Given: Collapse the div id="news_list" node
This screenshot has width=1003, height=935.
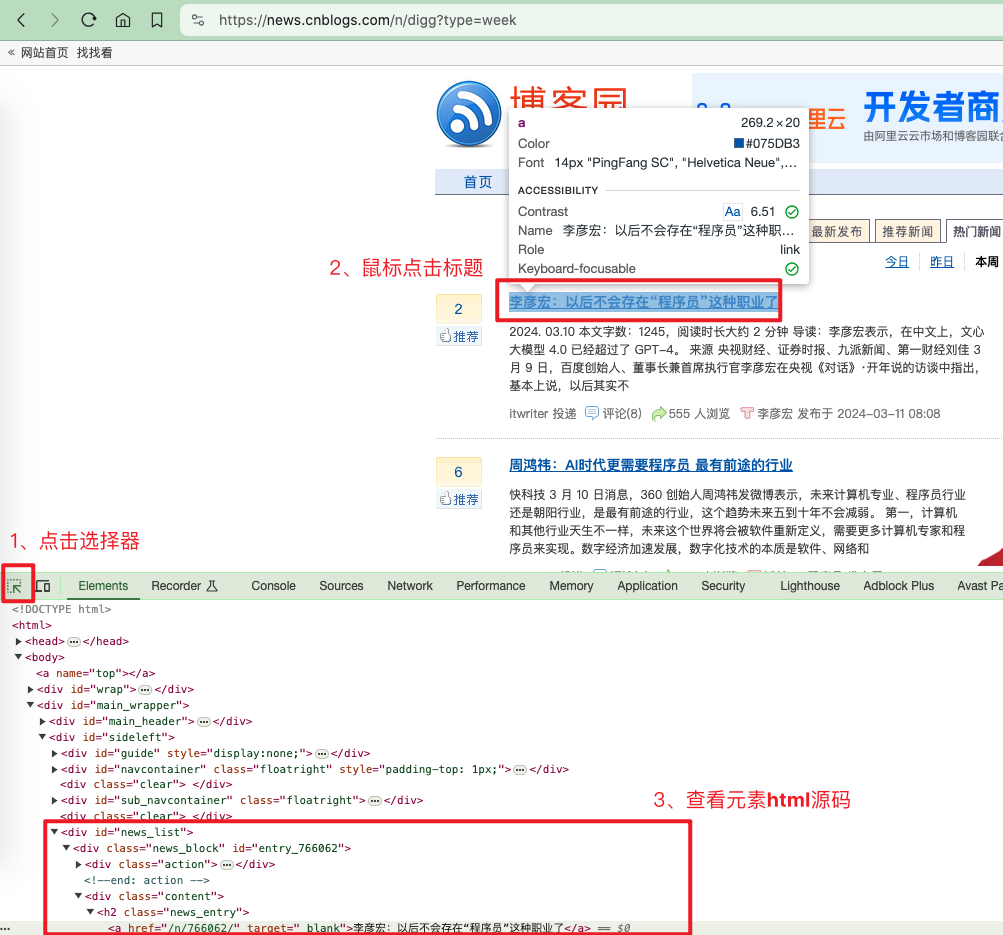Looking at the screenshot, I should coord(54,833).
